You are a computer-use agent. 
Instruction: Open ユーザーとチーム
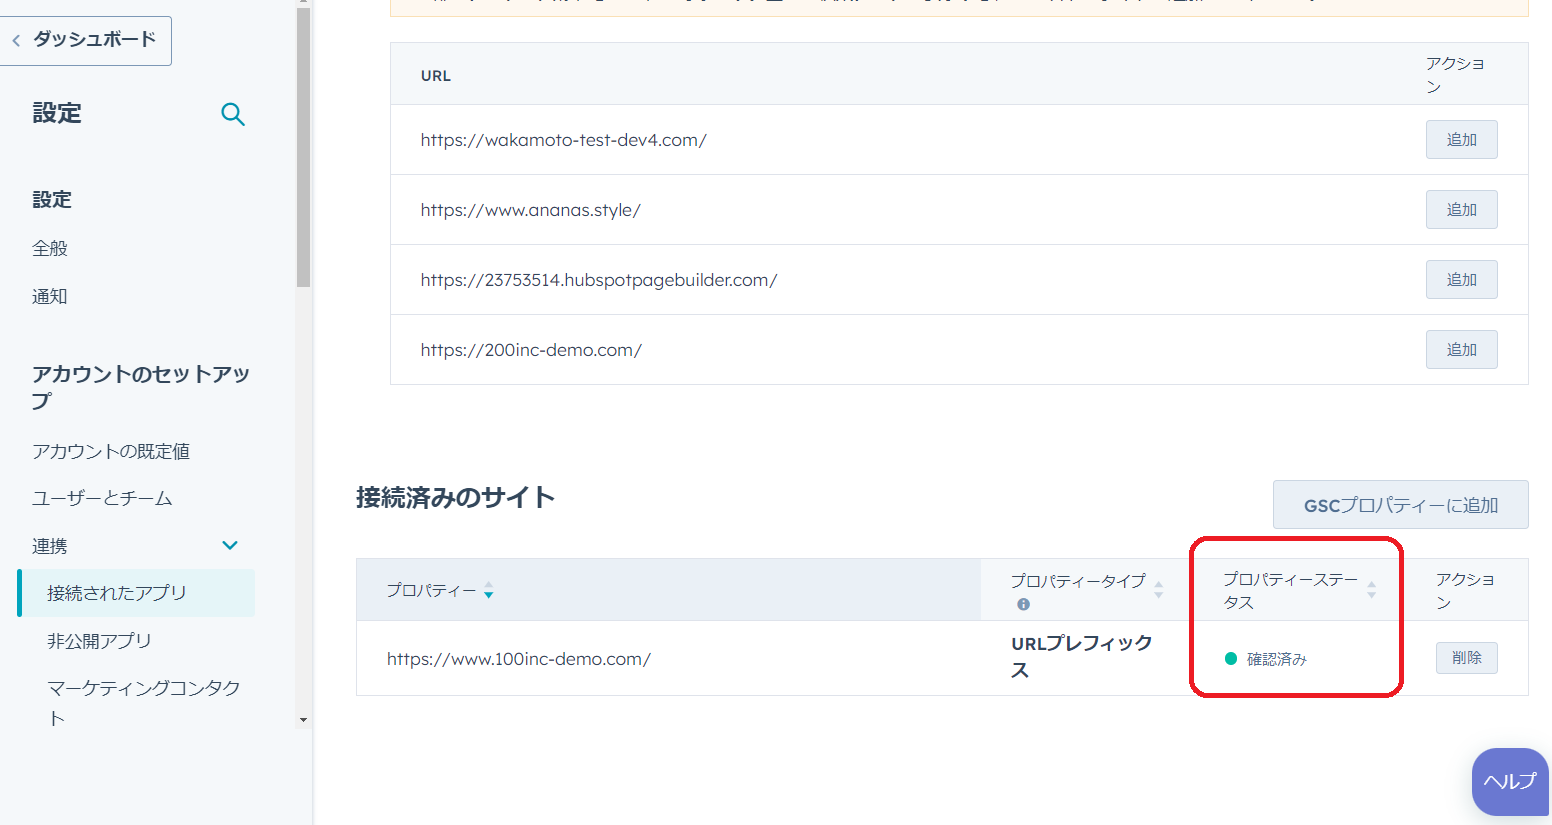[x=102, y=498]
